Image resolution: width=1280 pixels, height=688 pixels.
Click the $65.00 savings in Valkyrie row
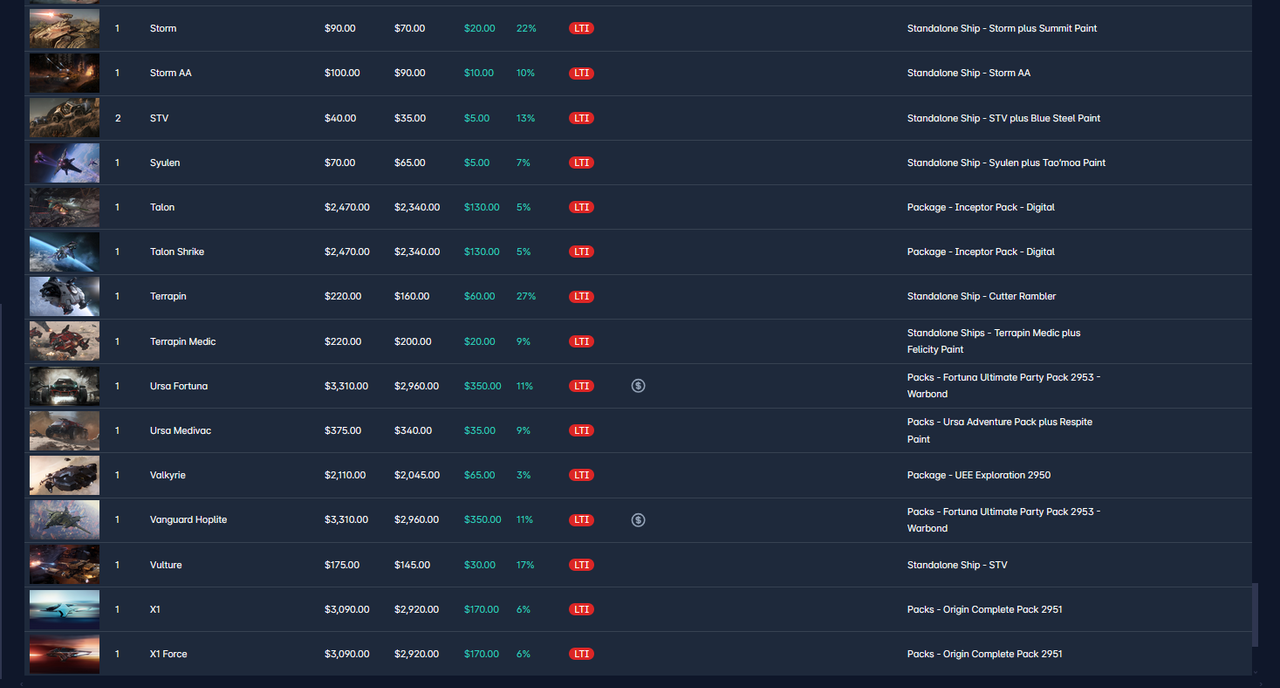pos(480,475)
